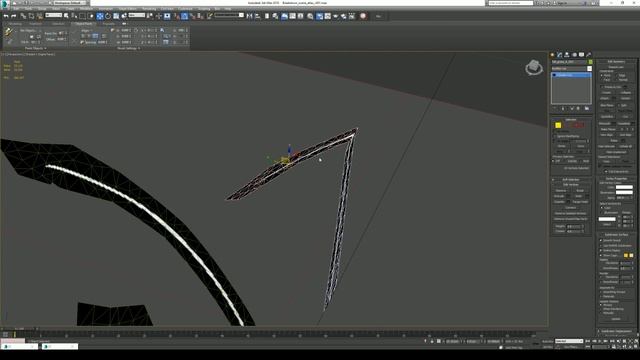The height and width of the screenshot is (360, 640).
Task: Open the Freeform ribbon tab
Action: tap(35, 24)
